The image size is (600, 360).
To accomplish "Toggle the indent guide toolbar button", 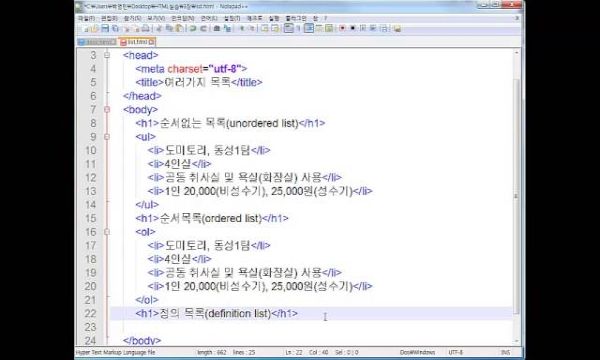I will [308, 28].
